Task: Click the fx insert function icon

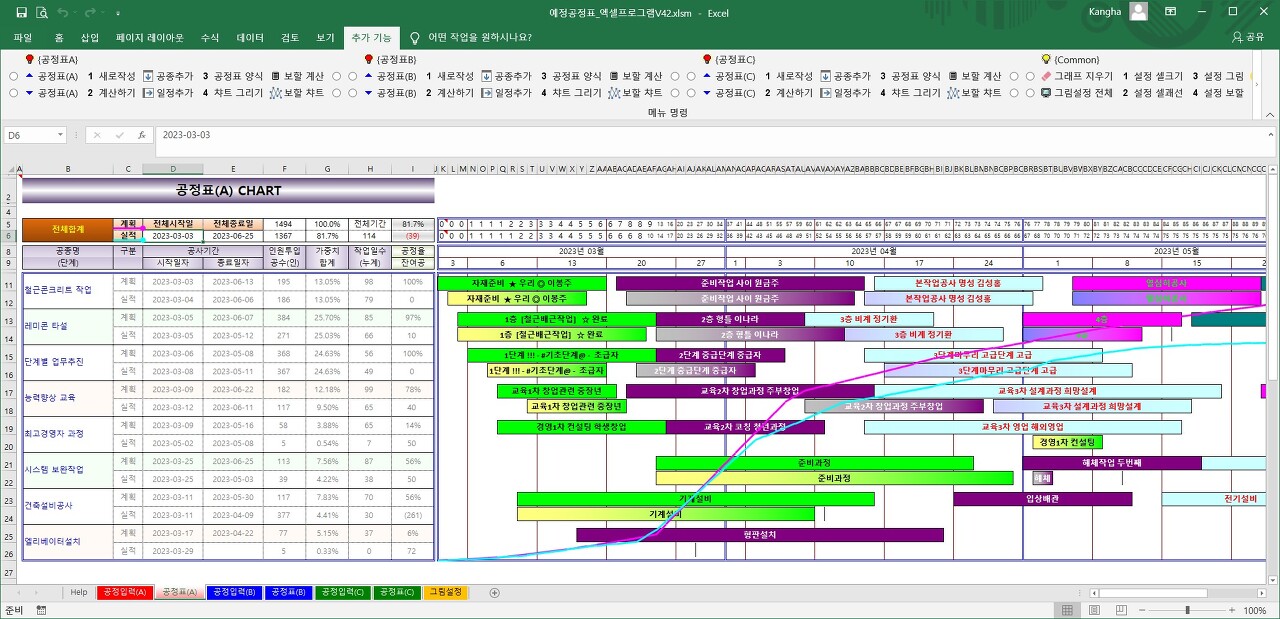Action: click(x=141, y=135)
